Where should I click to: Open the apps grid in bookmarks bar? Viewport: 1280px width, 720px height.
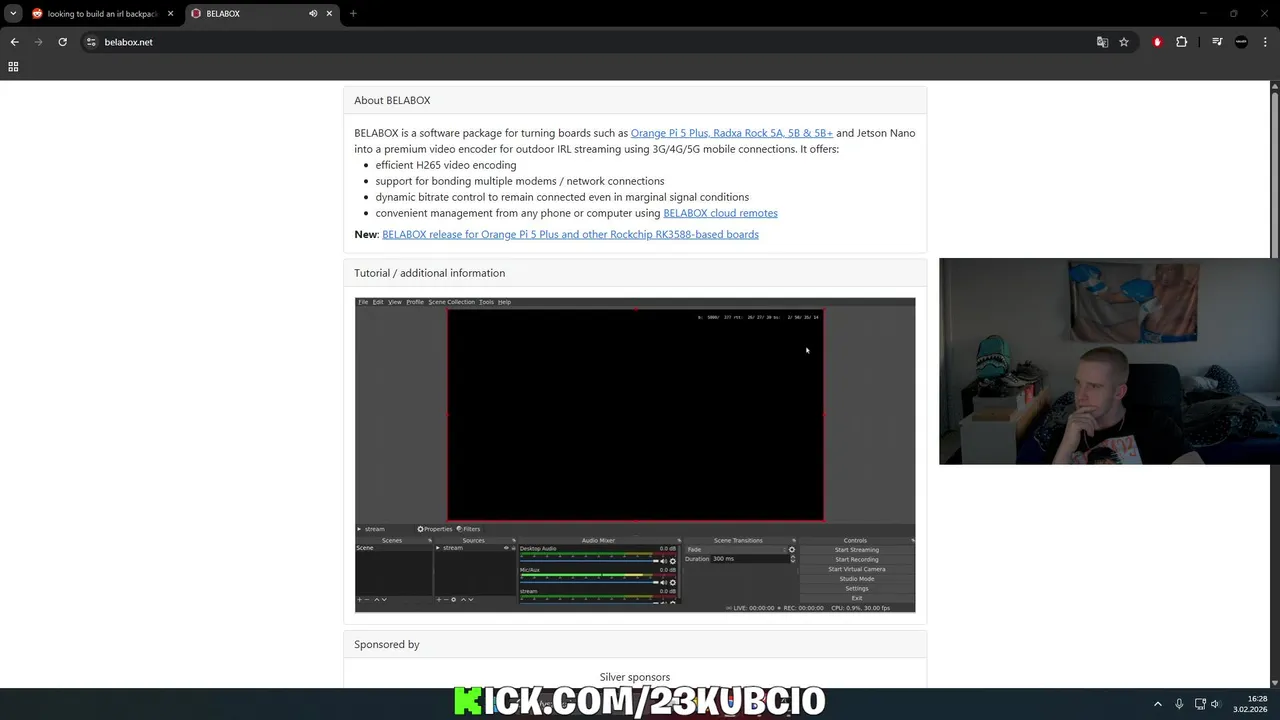(x=13, y=67)
